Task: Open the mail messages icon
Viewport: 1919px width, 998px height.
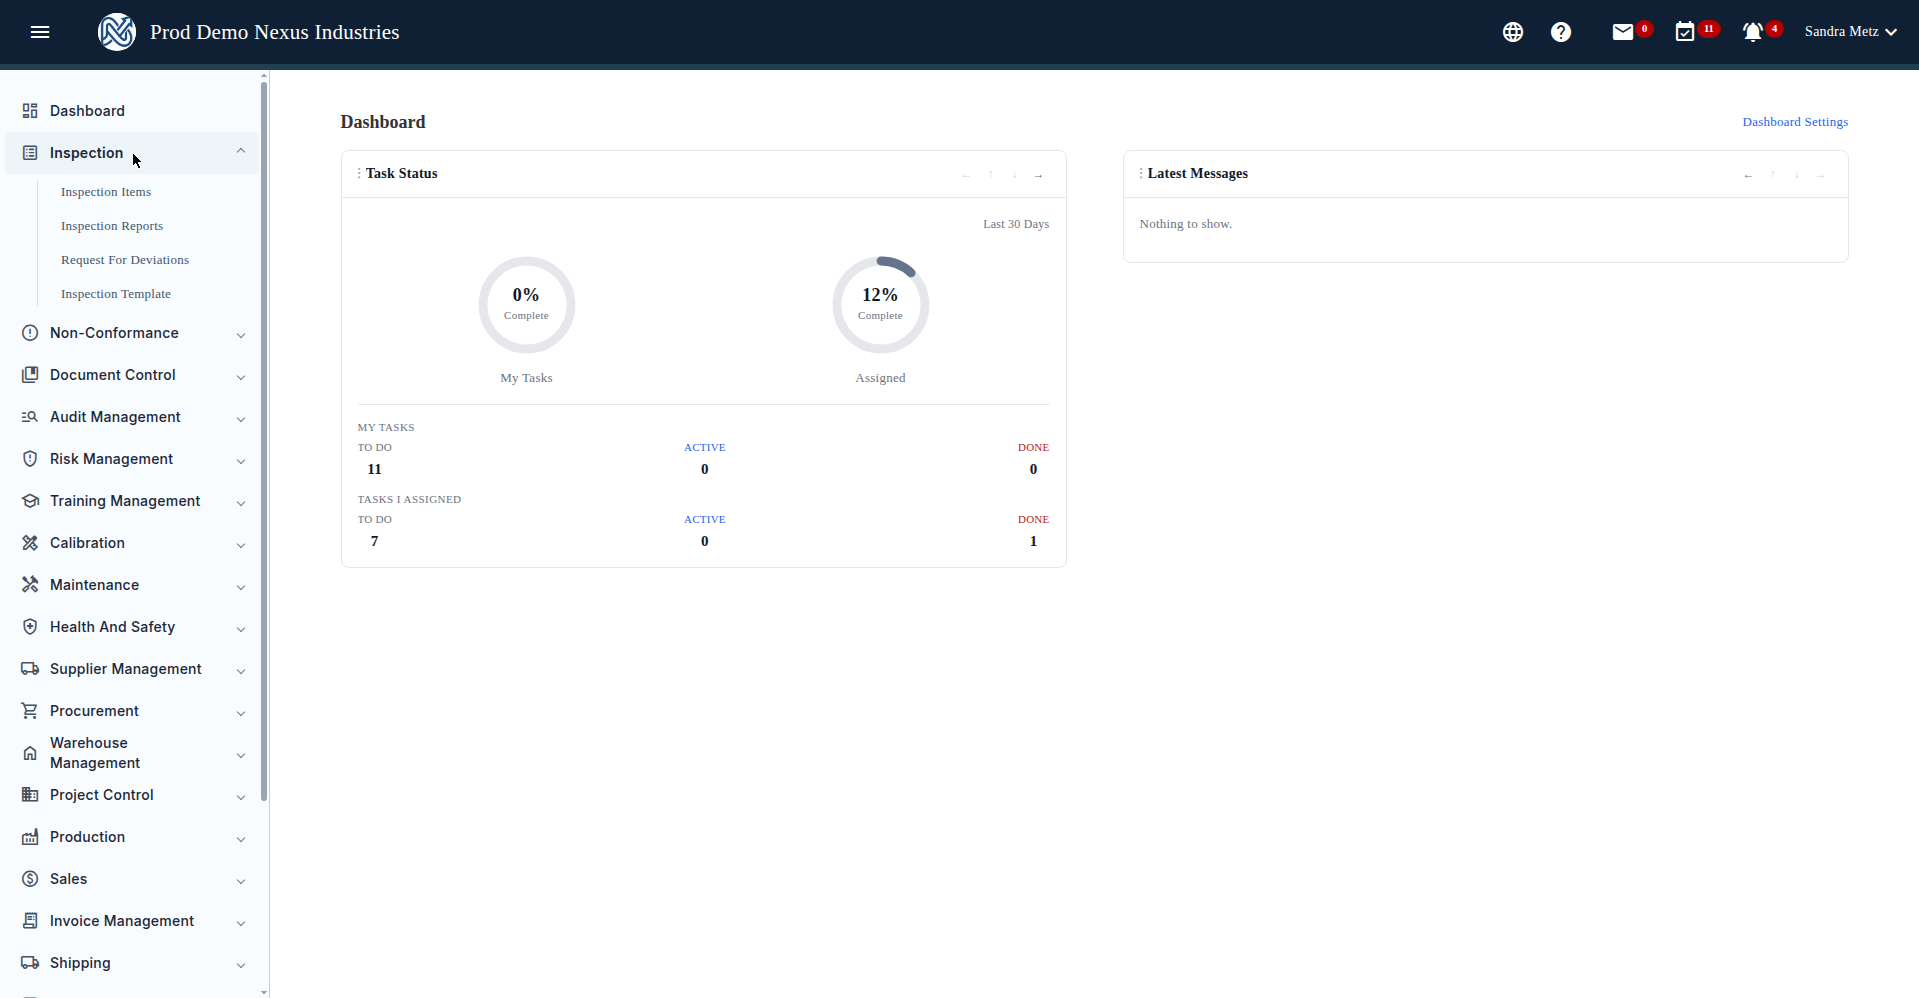Action: [1623, 32]
